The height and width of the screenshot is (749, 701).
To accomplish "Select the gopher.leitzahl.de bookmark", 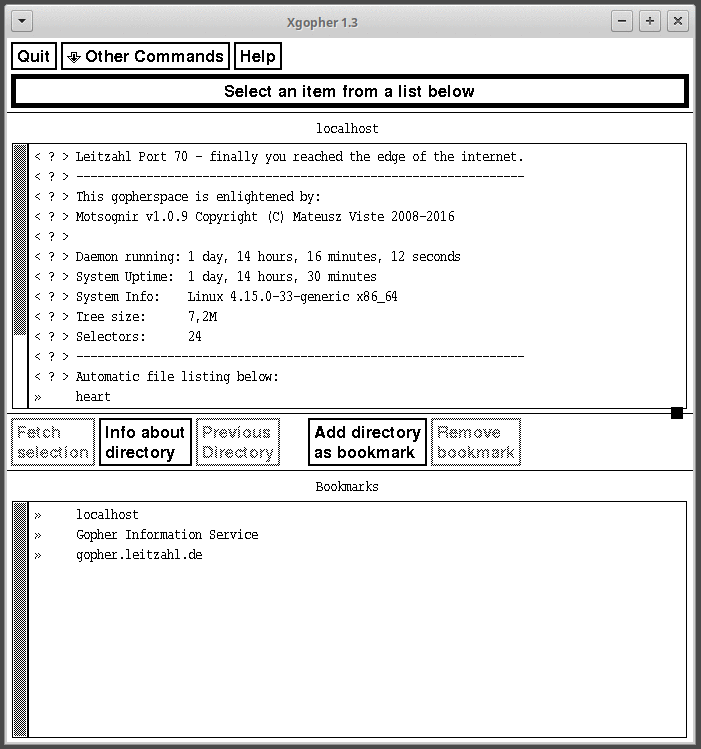I will click(x=138, y=555).
